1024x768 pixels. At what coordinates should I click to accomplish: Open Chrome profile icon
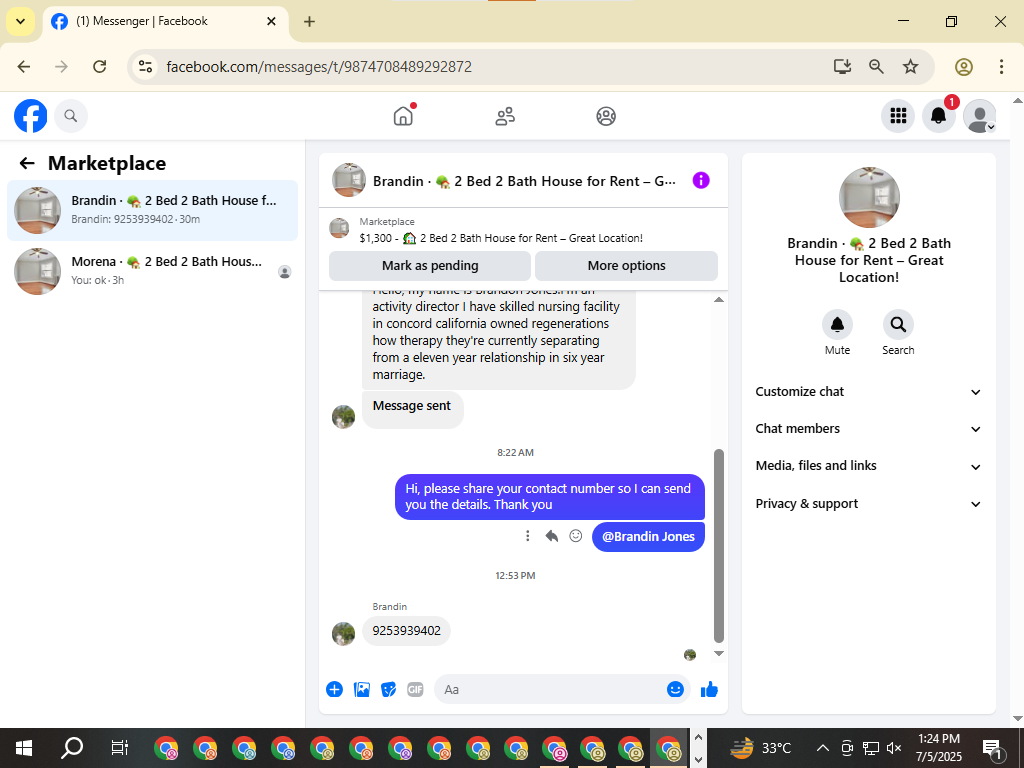[x=964, y=67]
